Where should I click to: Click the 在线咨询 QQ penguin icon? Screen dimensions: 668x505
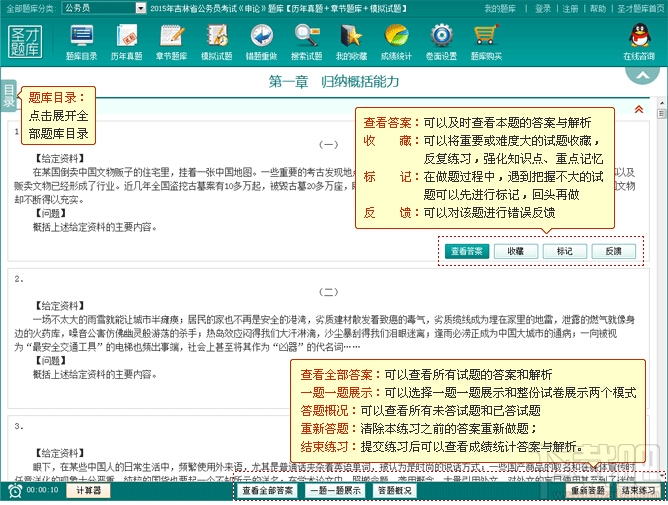639,42
